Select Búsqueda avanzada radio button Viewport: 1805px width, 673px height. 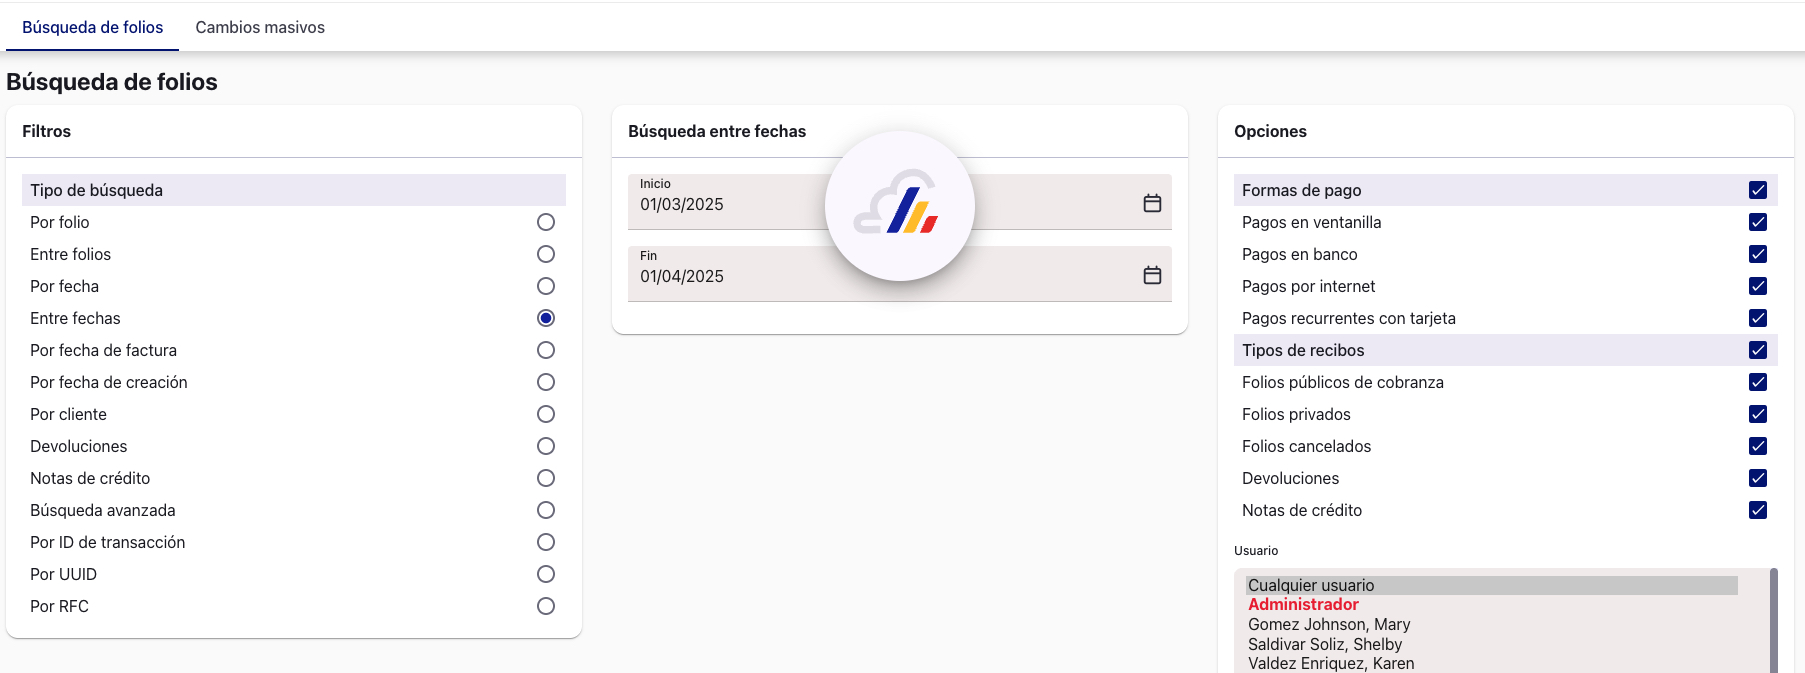(x=546, y=510)
